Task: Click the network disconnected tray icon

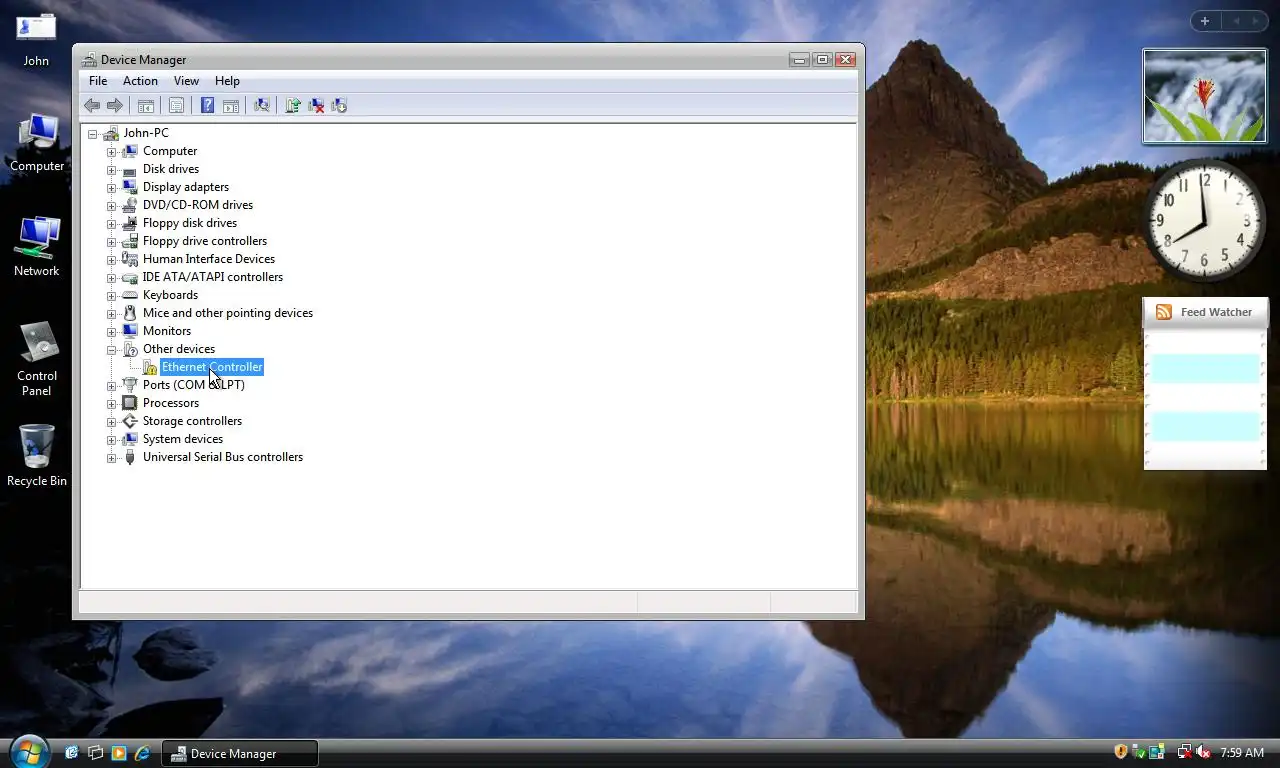Action: (x=1185, y=752)
